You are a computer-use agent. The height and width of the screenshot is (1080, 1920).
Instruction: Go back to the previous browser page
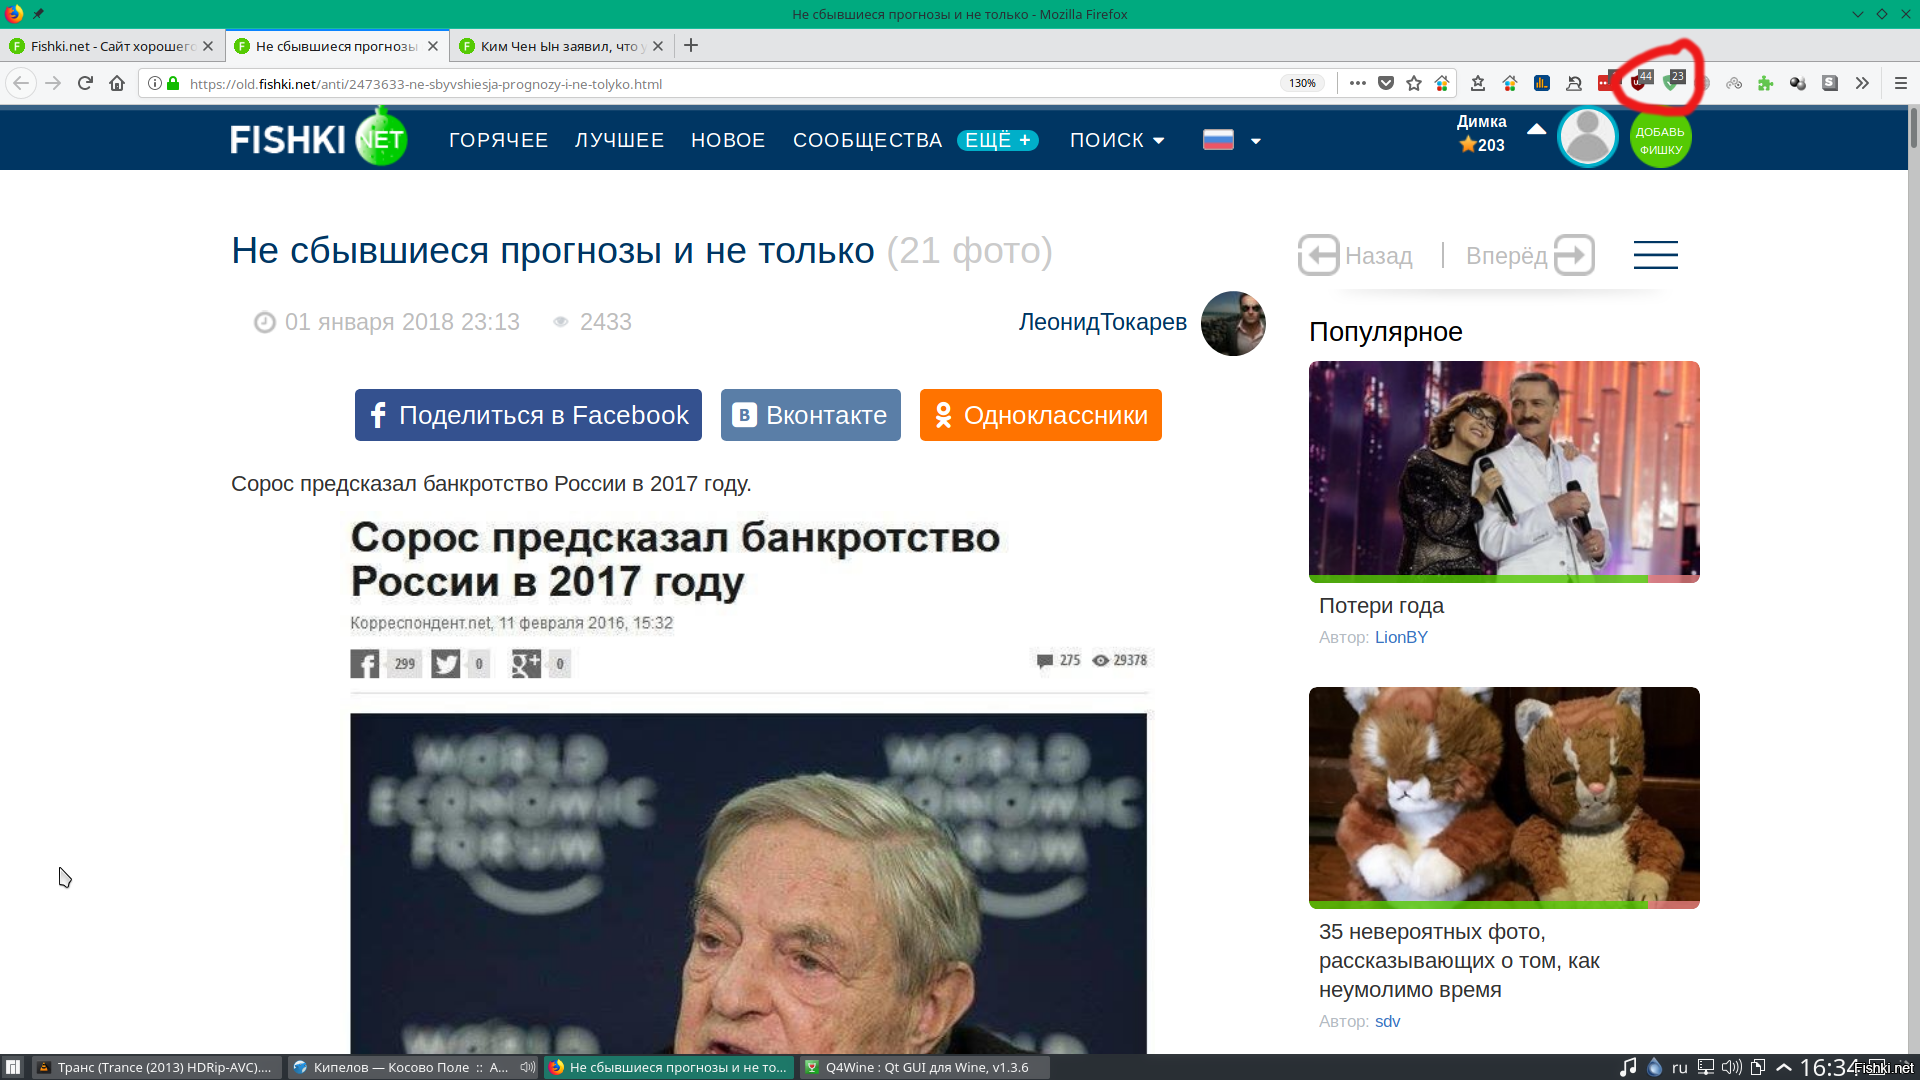point(21,83)
